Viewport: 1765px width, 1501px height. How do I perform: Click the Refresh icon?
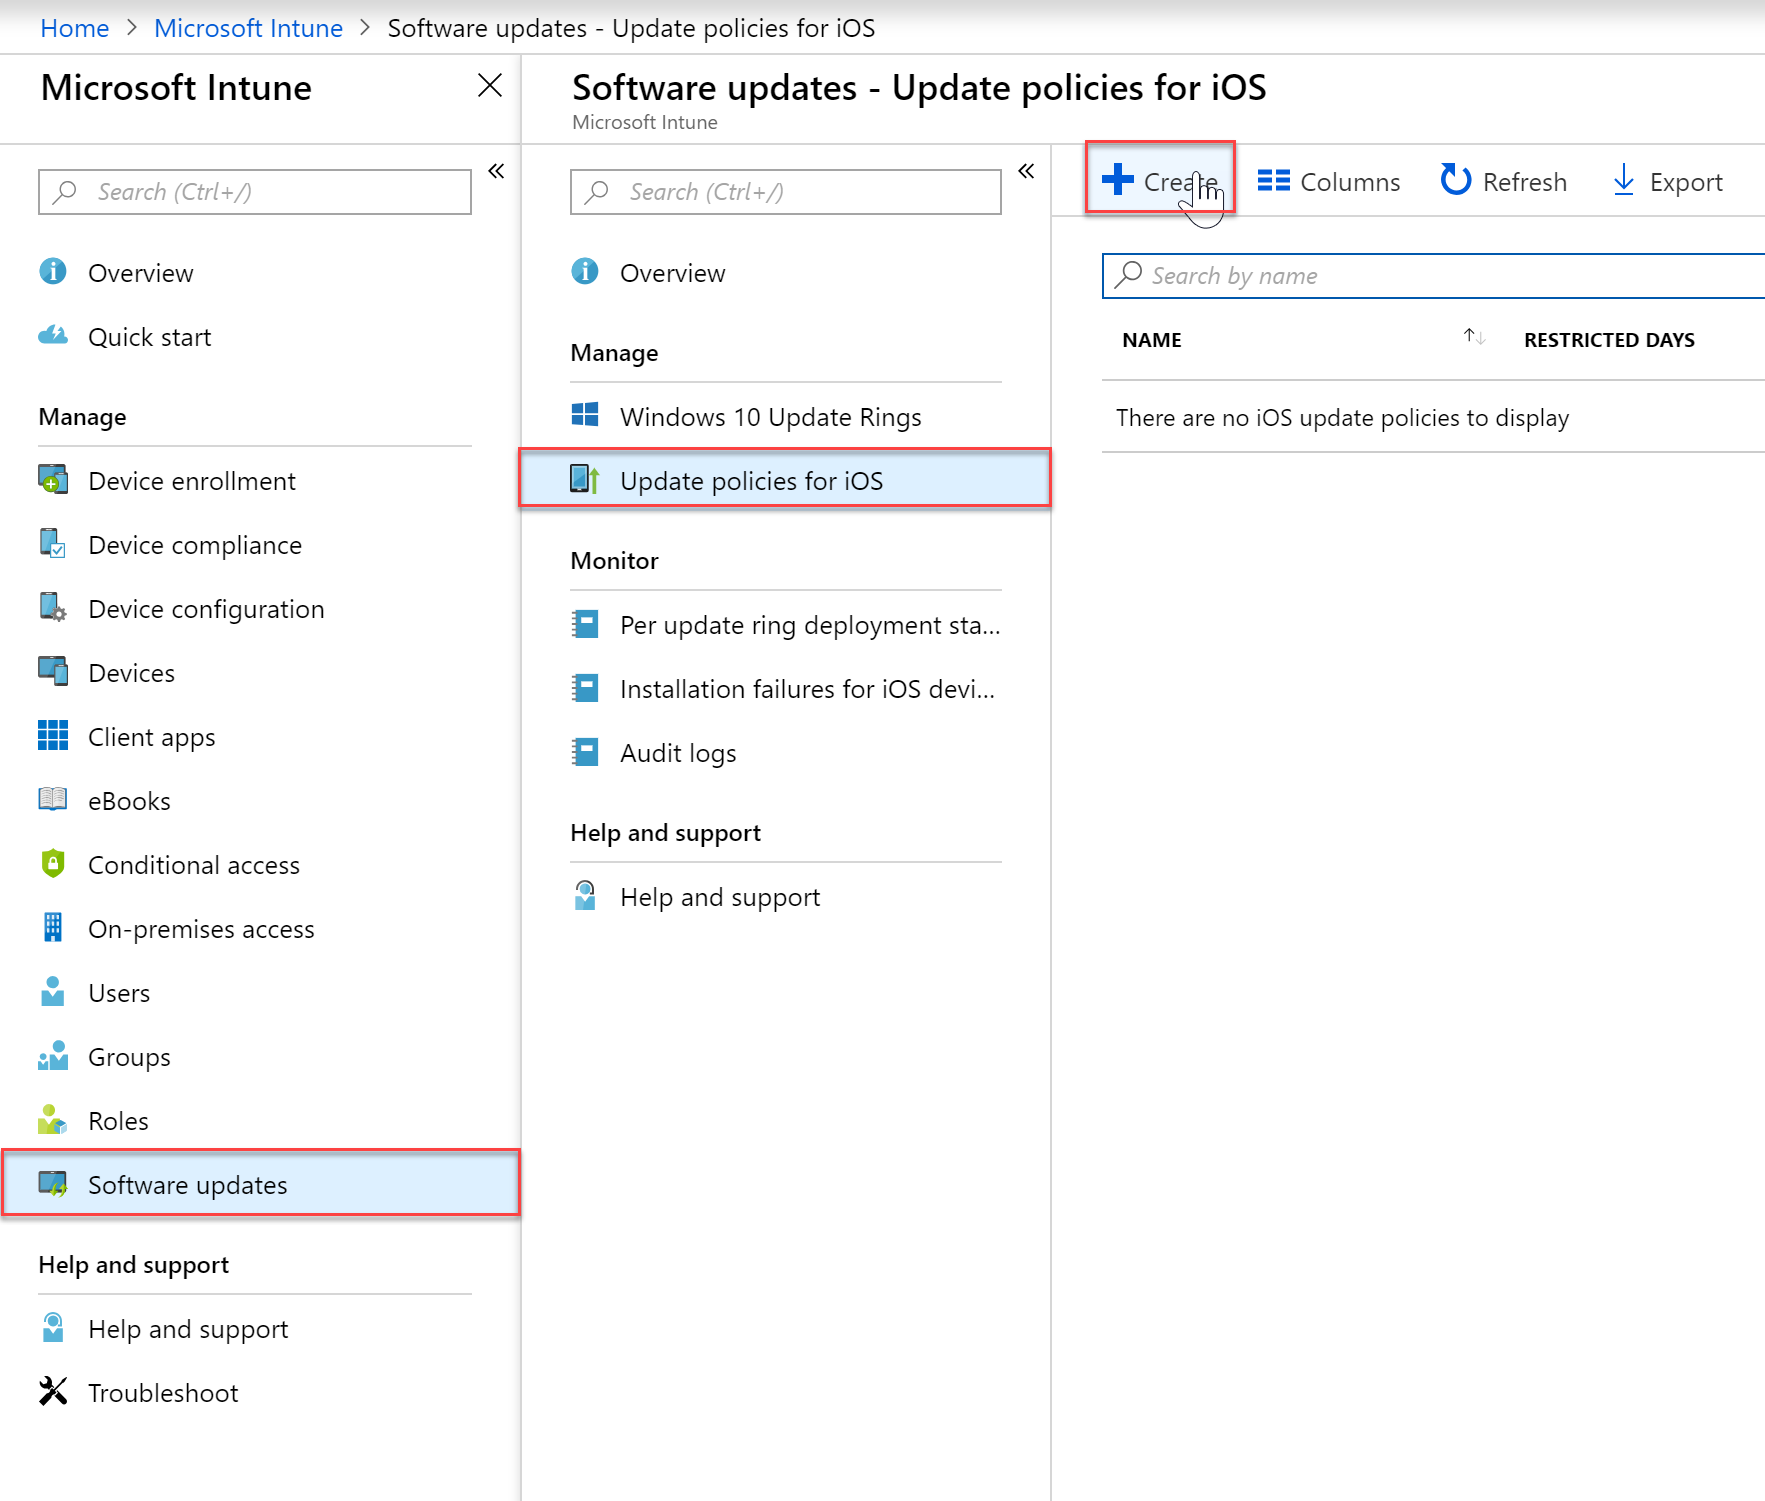(1455, 180)
